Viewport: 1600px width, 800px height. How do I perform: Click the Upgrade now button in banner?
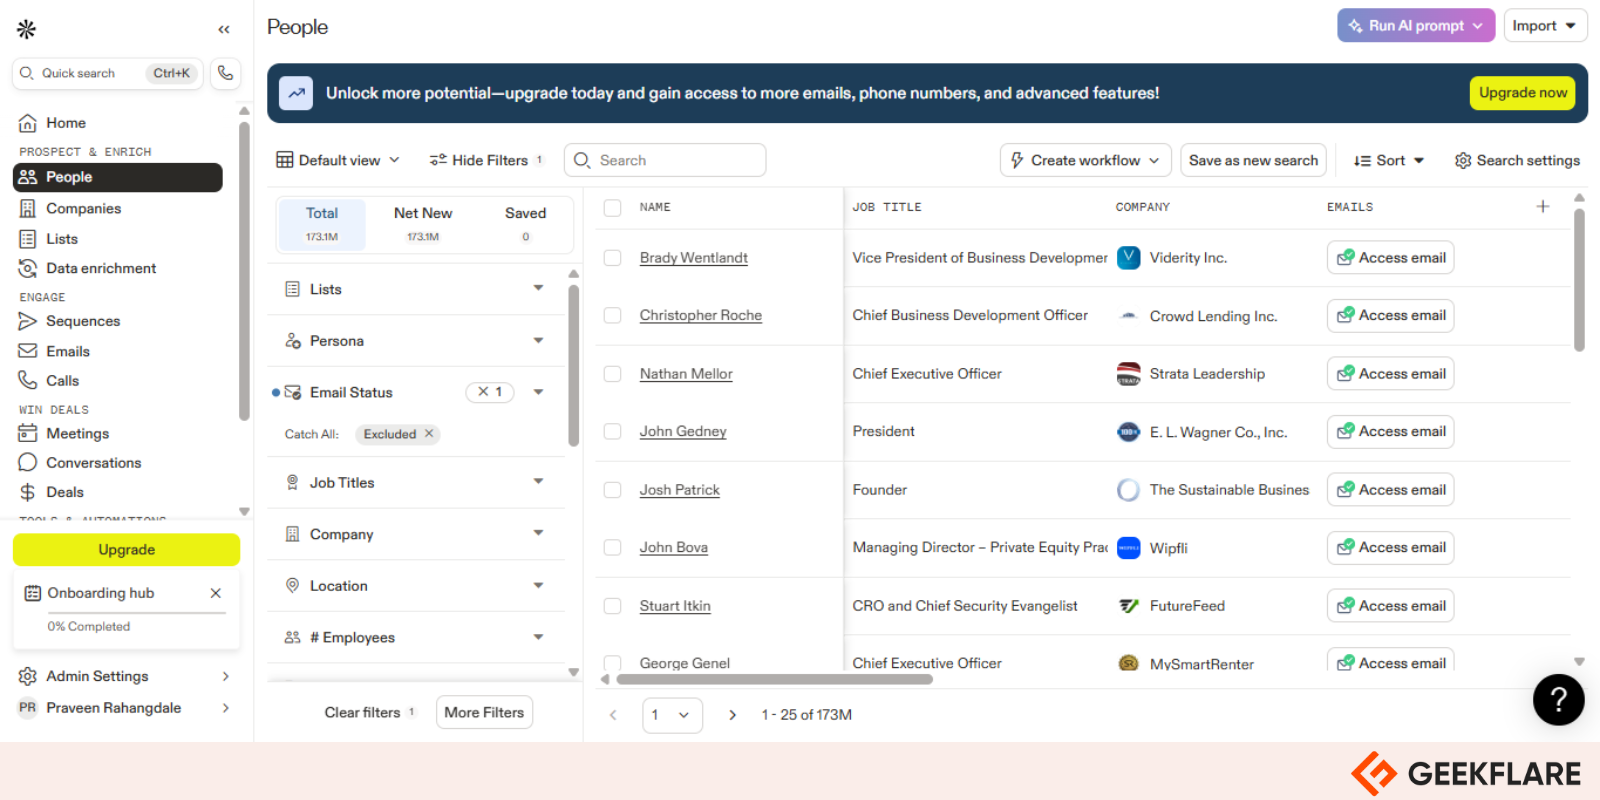pyautogui.click(x=1522, y=93)
